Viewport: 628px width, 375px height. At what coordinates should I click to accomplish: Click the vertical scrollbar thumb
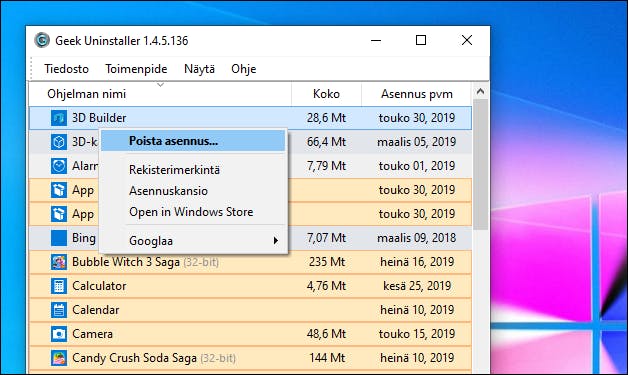point(481,165)
